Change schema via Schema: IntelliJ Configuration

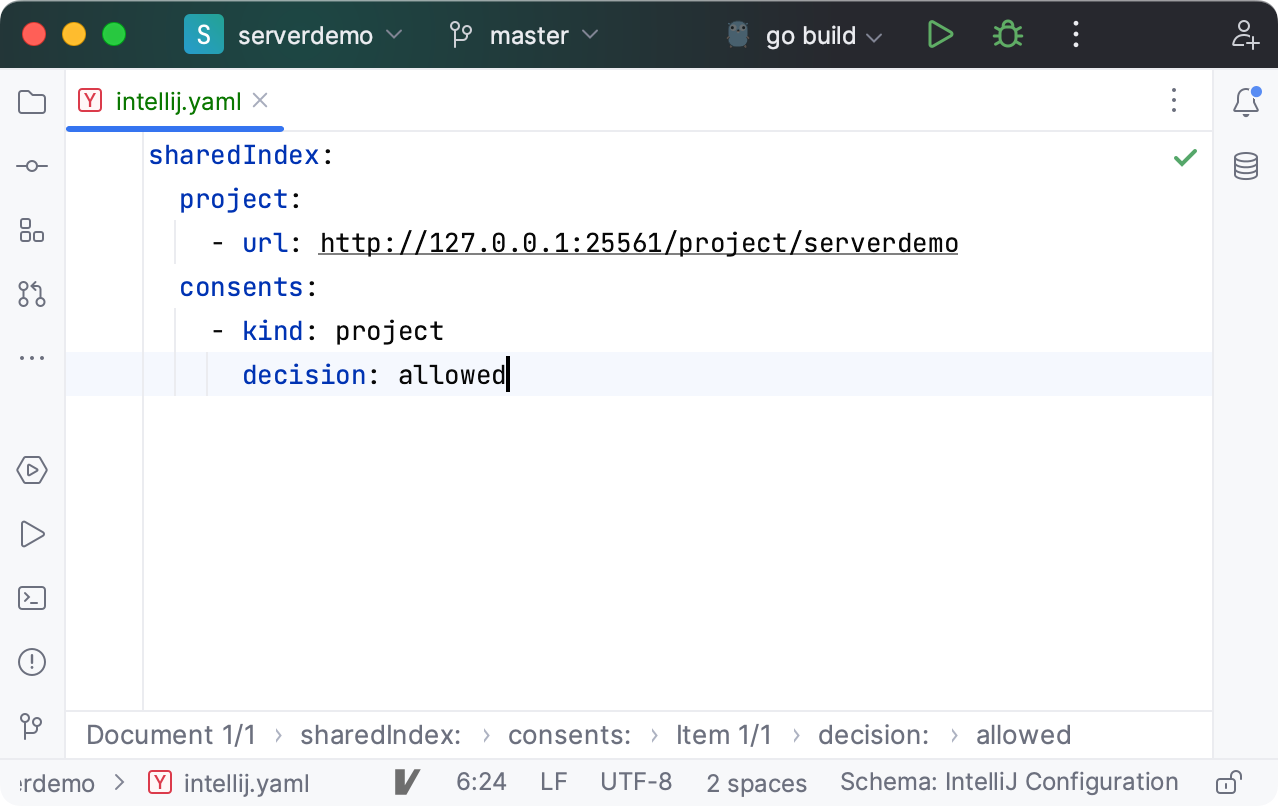[x=1008, y=782]
